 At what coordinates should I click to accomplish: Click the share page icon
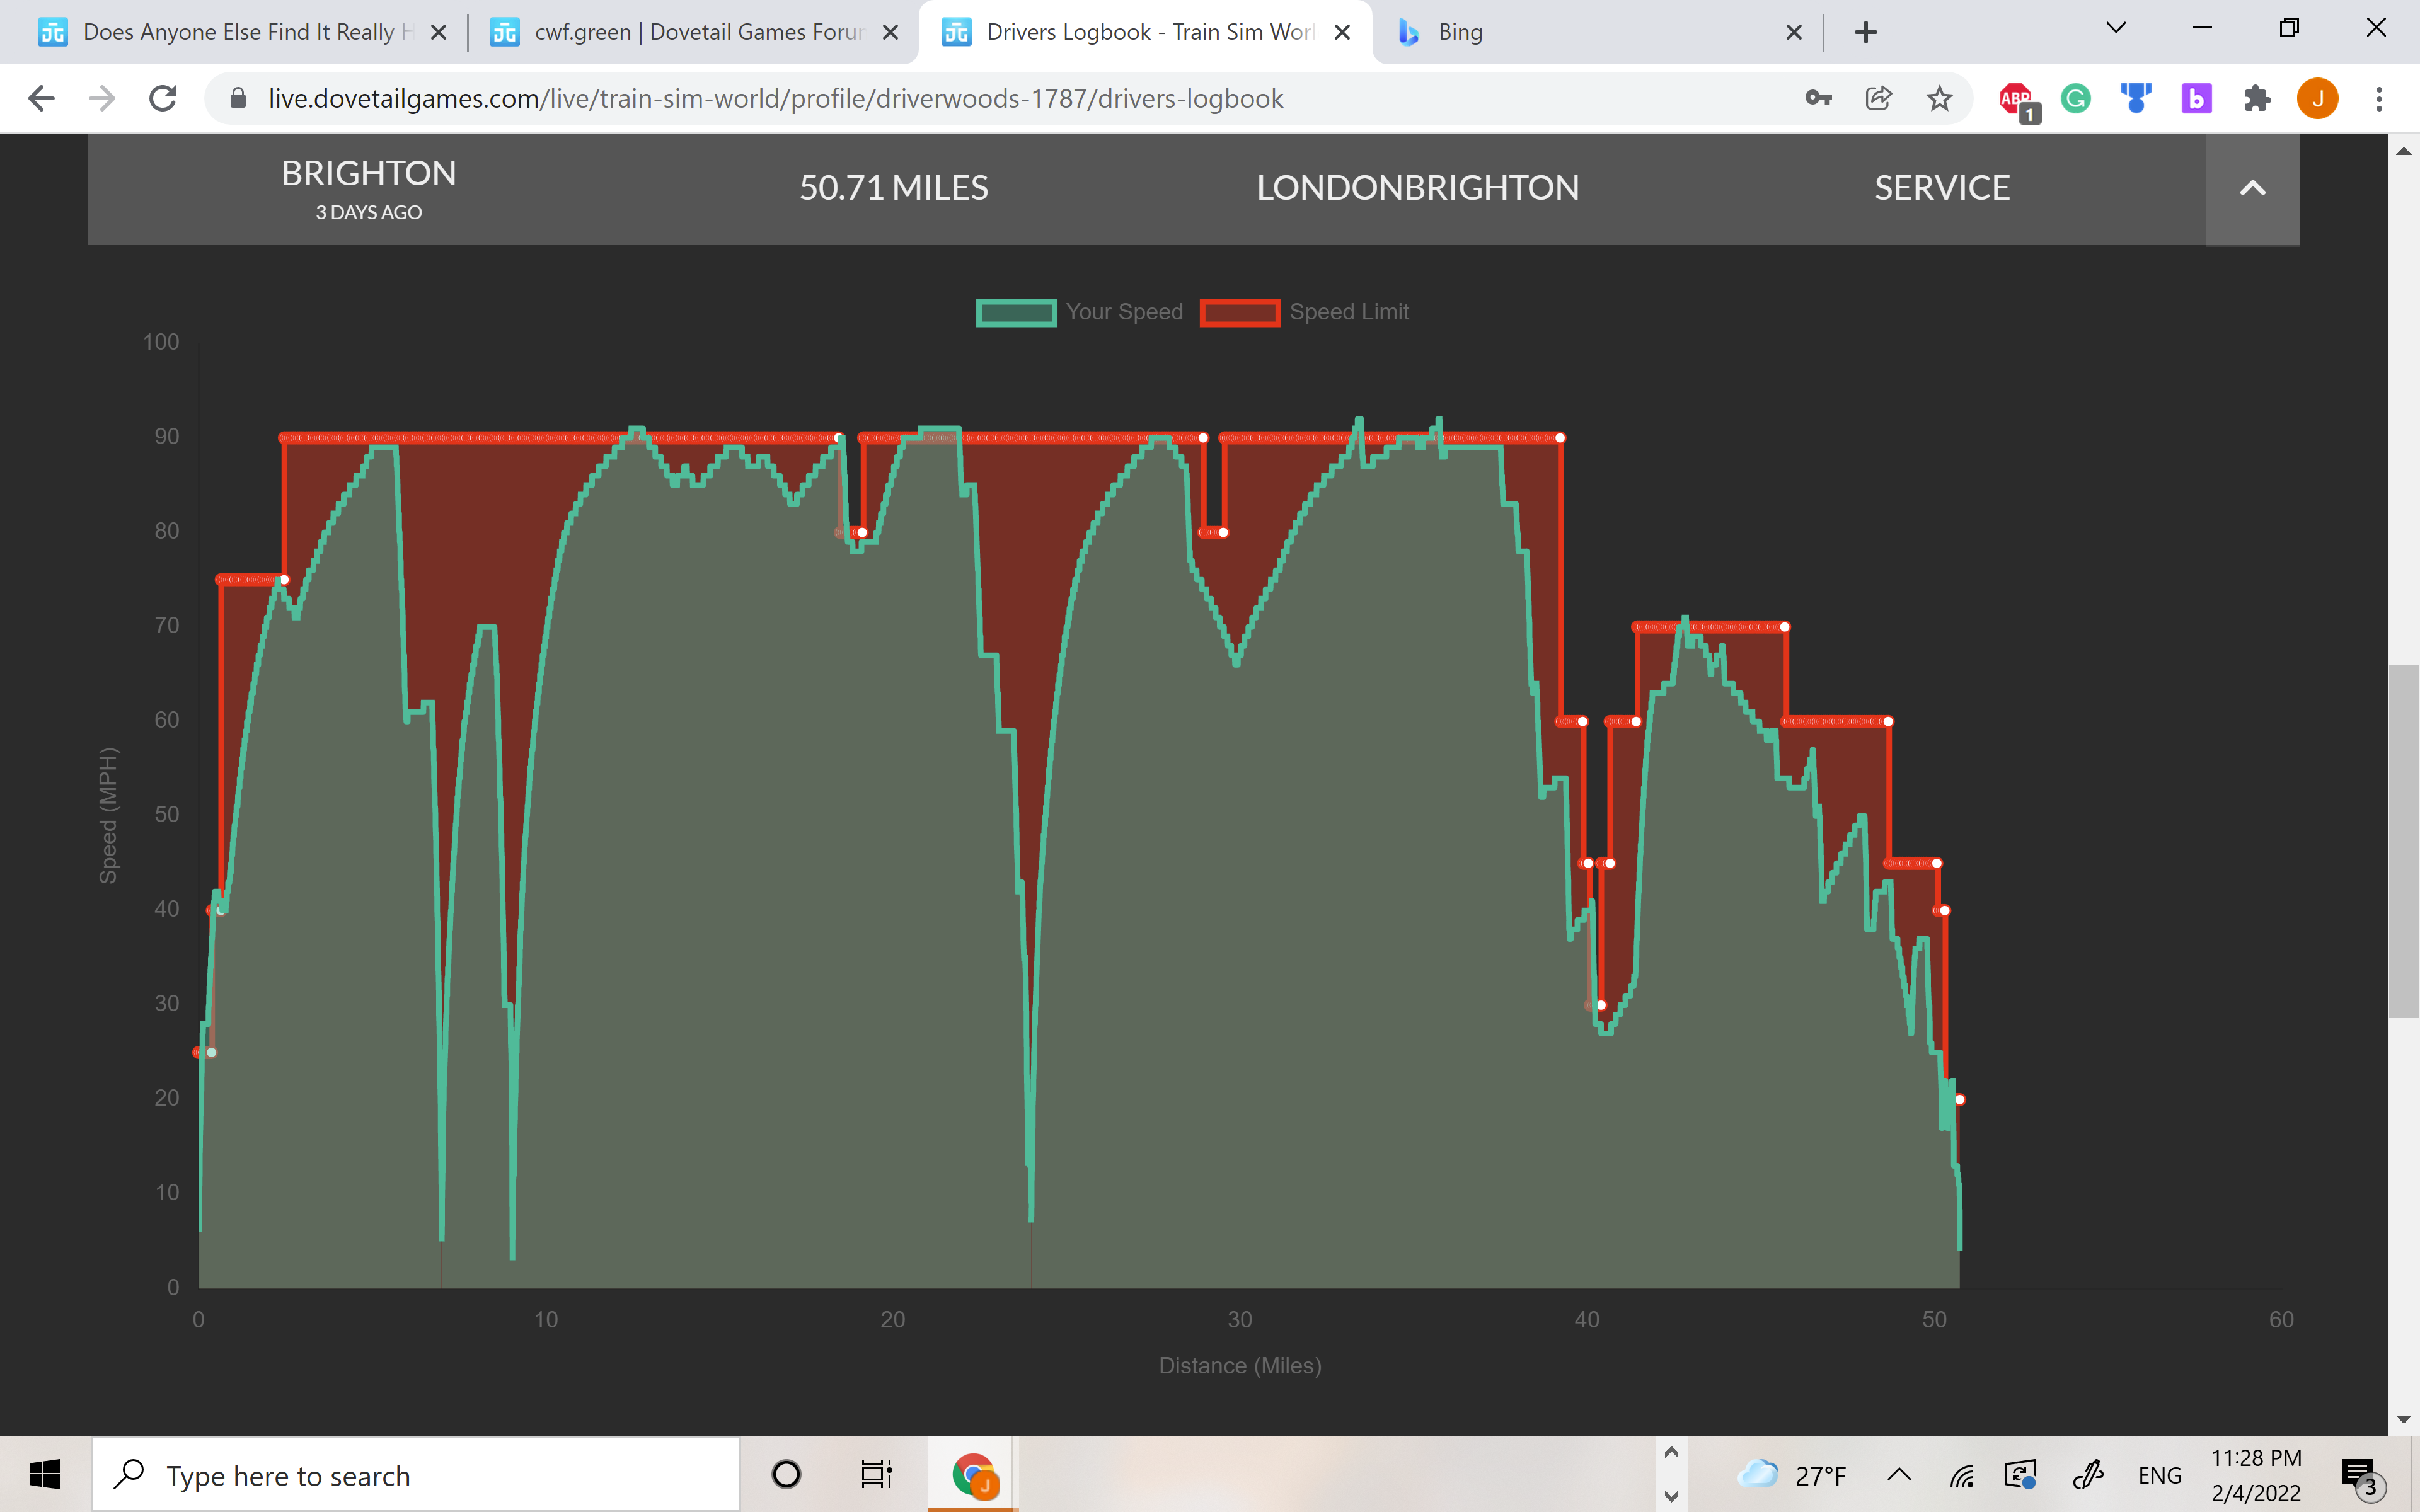(x=1879, y=99)
